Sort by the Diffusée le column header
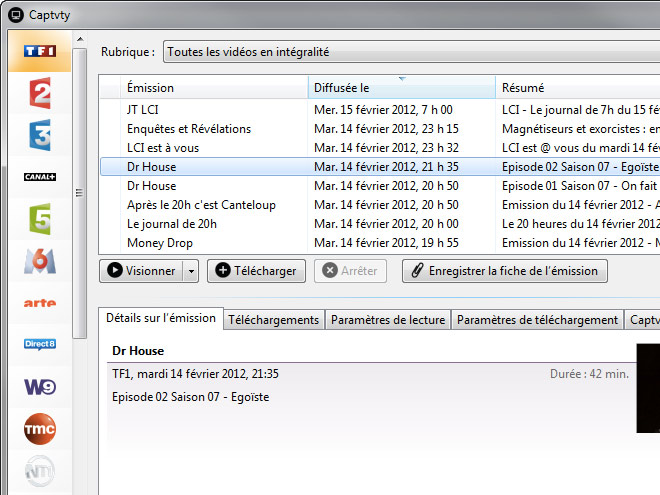Screen dimensions: 660x495 tap(402, 88)
